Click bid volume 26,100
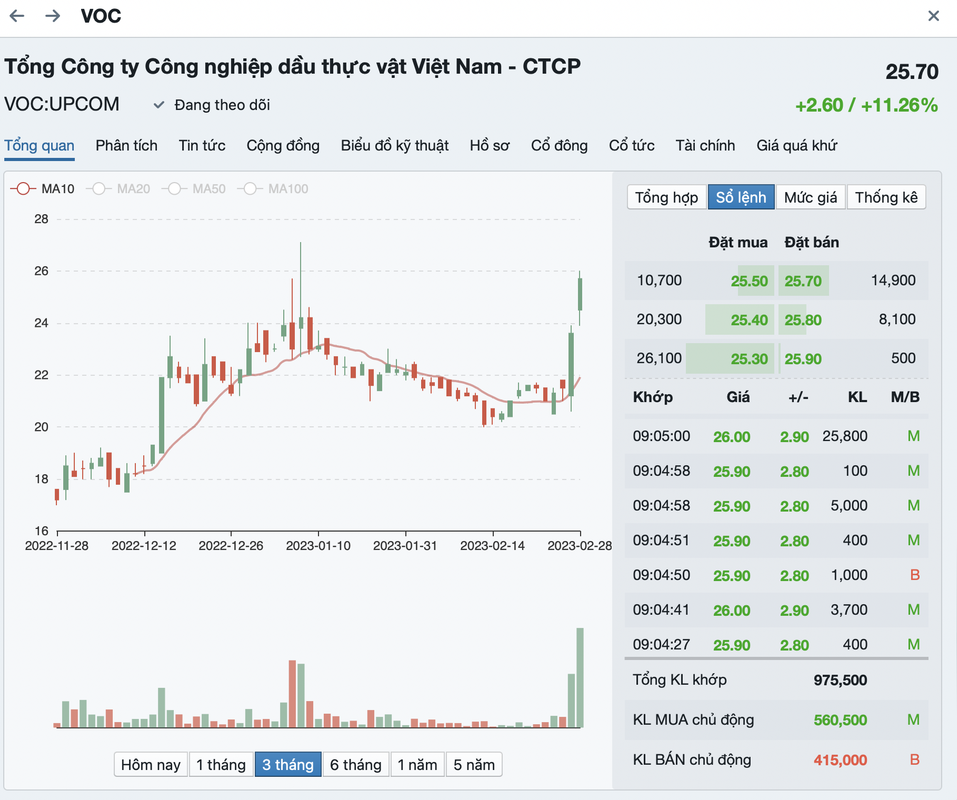The width and height of the screenshot is (957, 800). pyautogui.click(x=659, y=358)
